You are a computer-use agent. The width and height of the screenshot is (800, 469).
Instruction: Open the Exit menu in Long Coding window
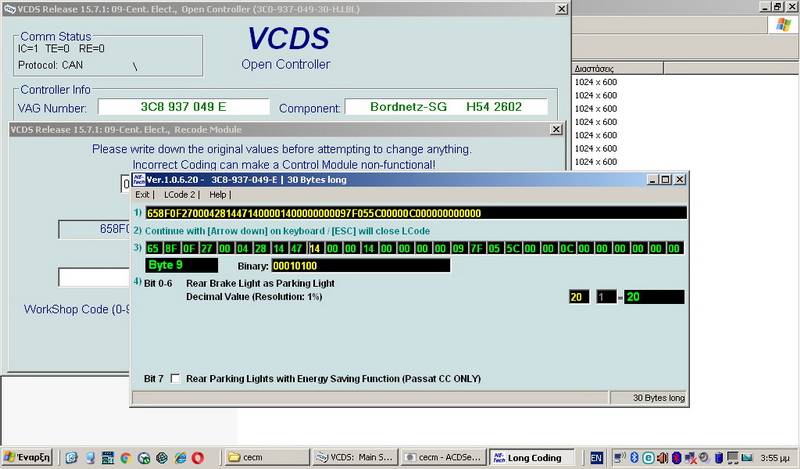click(x=142, y=194)
